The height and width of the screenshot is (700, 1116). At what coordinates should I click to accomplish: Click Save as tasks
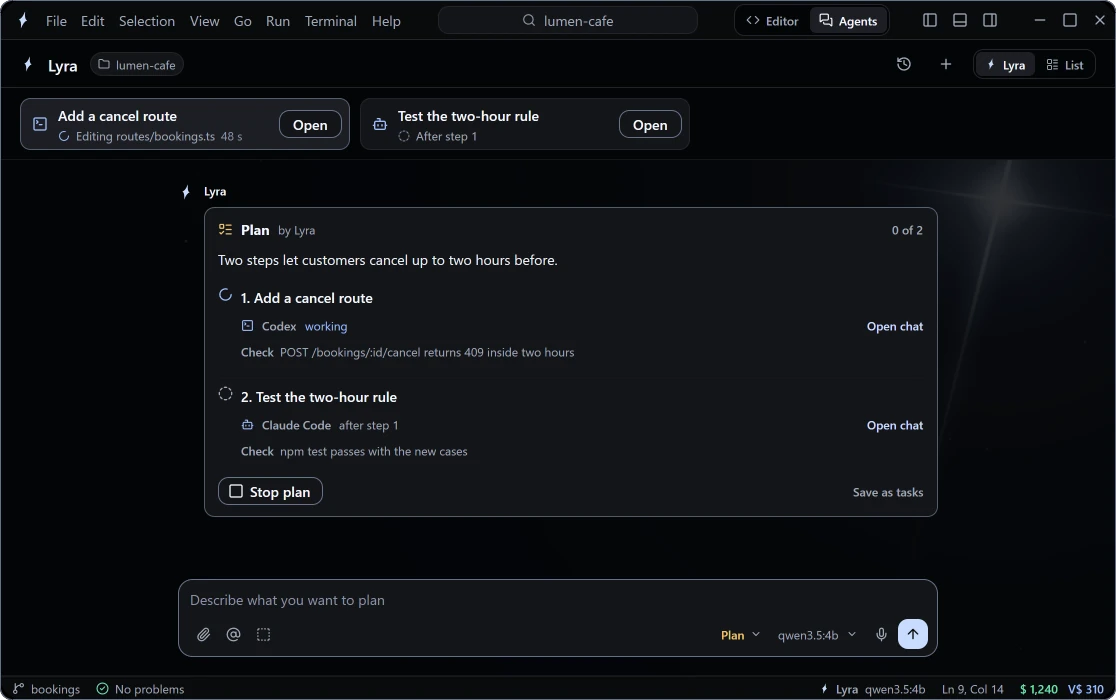click(x=888, y=492)
